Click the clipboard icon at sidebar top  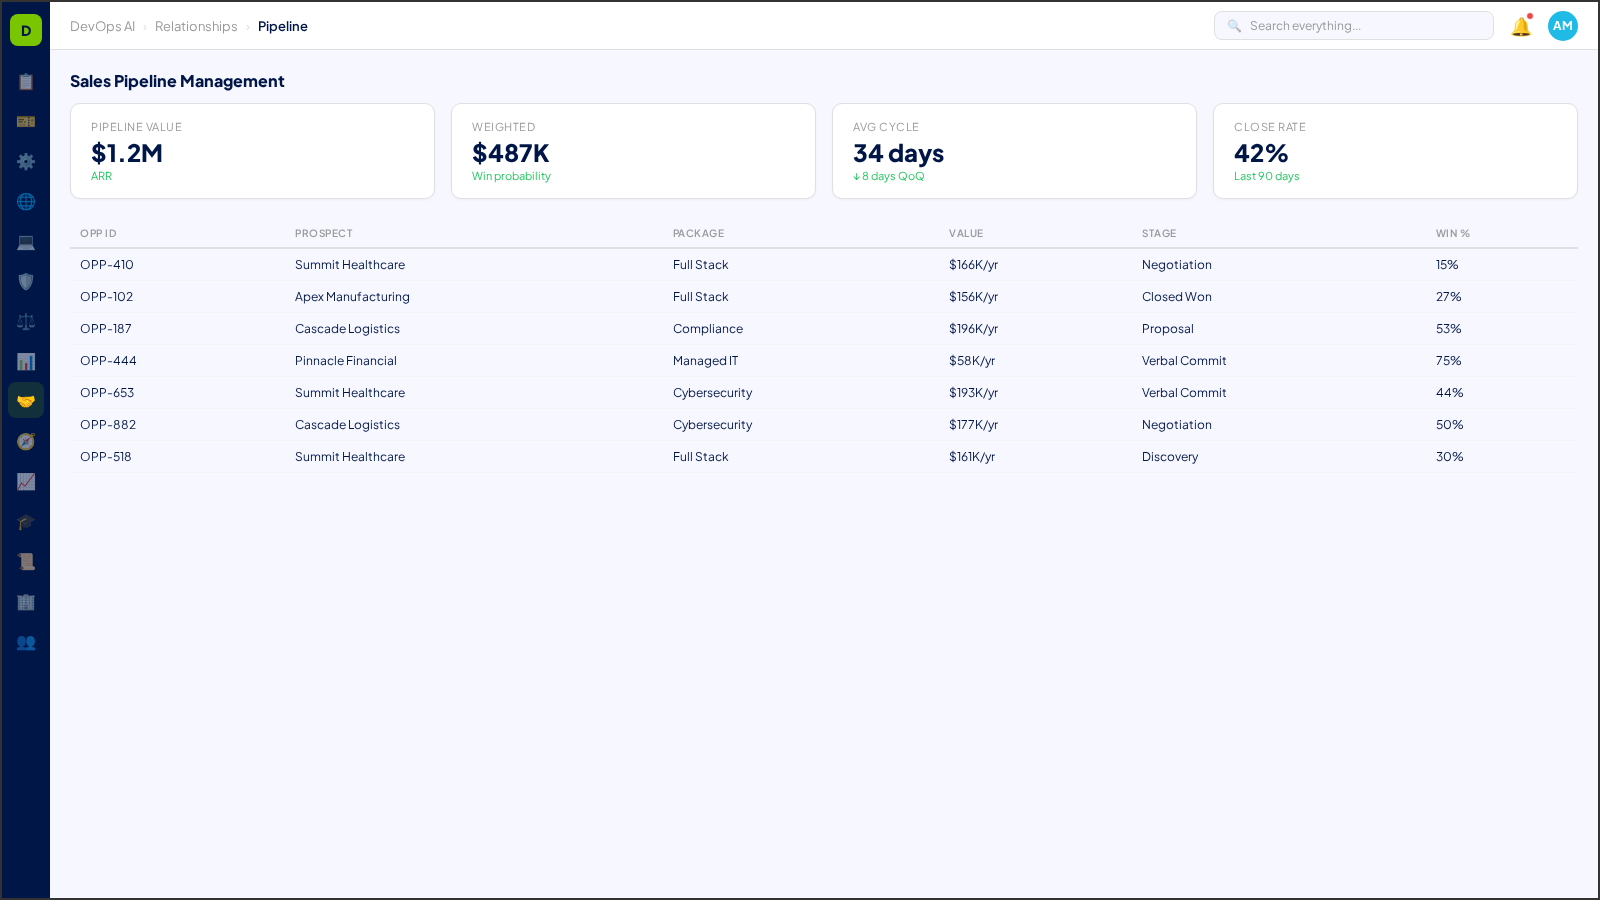coord(26,82)
